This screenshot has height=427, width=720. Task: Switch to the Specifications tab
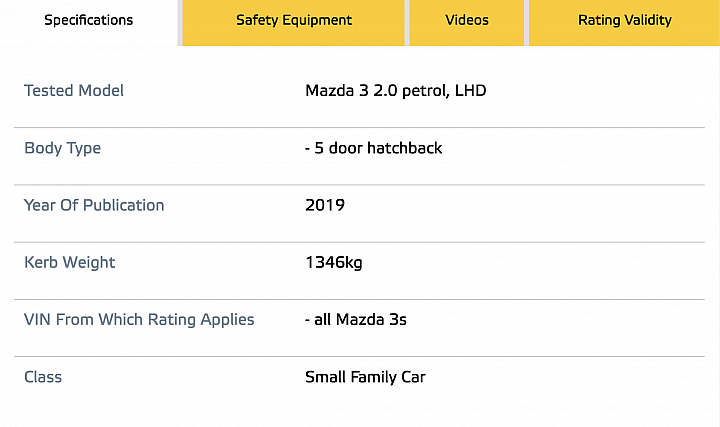point(89,21)
